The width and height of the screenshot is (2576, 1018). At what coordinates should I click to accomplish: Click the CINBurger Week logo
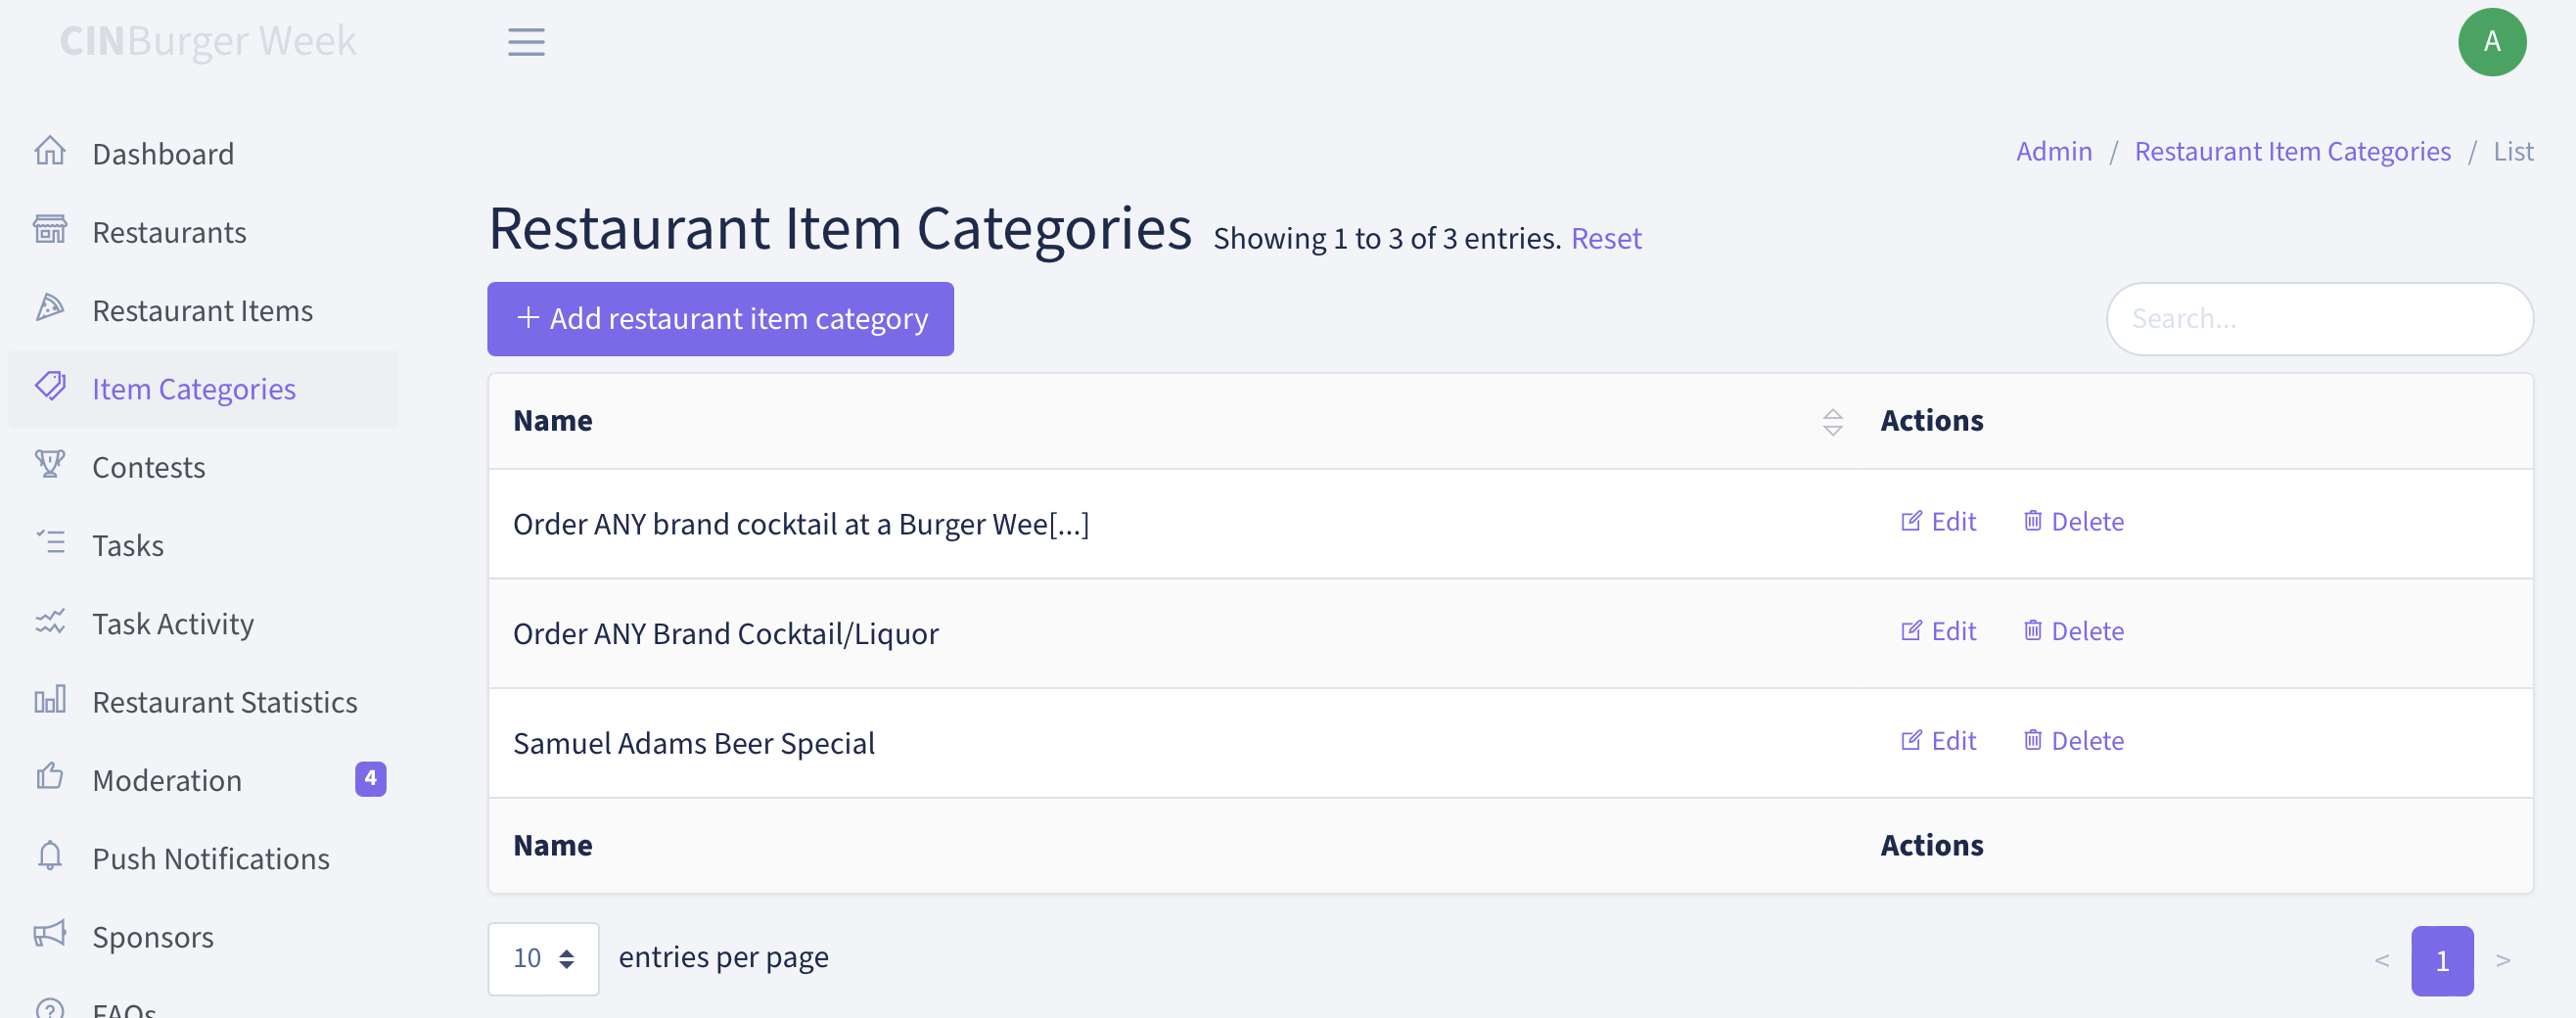208,41
